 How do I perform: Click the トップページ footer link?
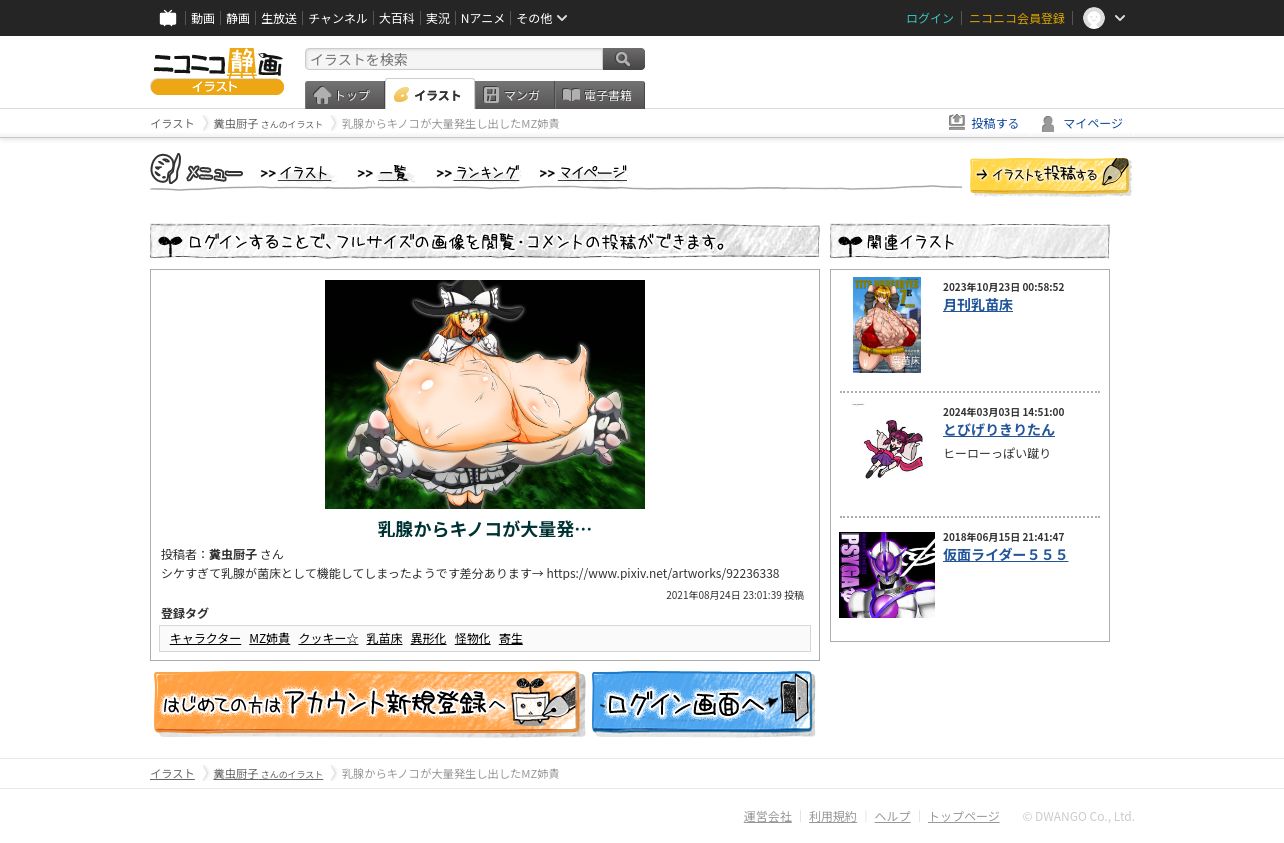[964, 816]
